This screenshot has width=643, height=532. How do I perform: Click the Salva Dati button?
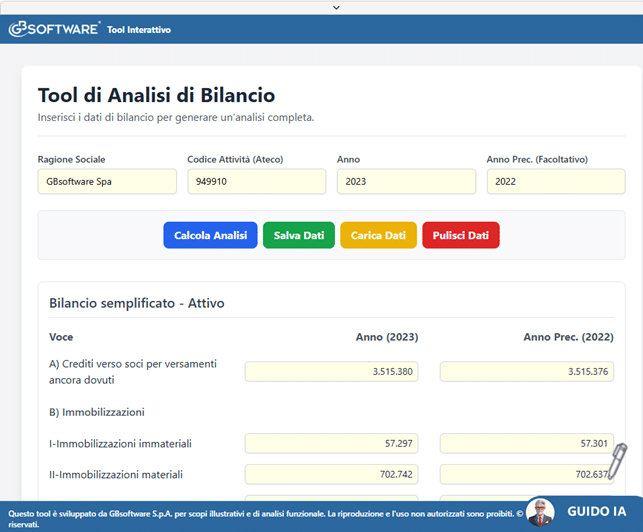[299, 235]
